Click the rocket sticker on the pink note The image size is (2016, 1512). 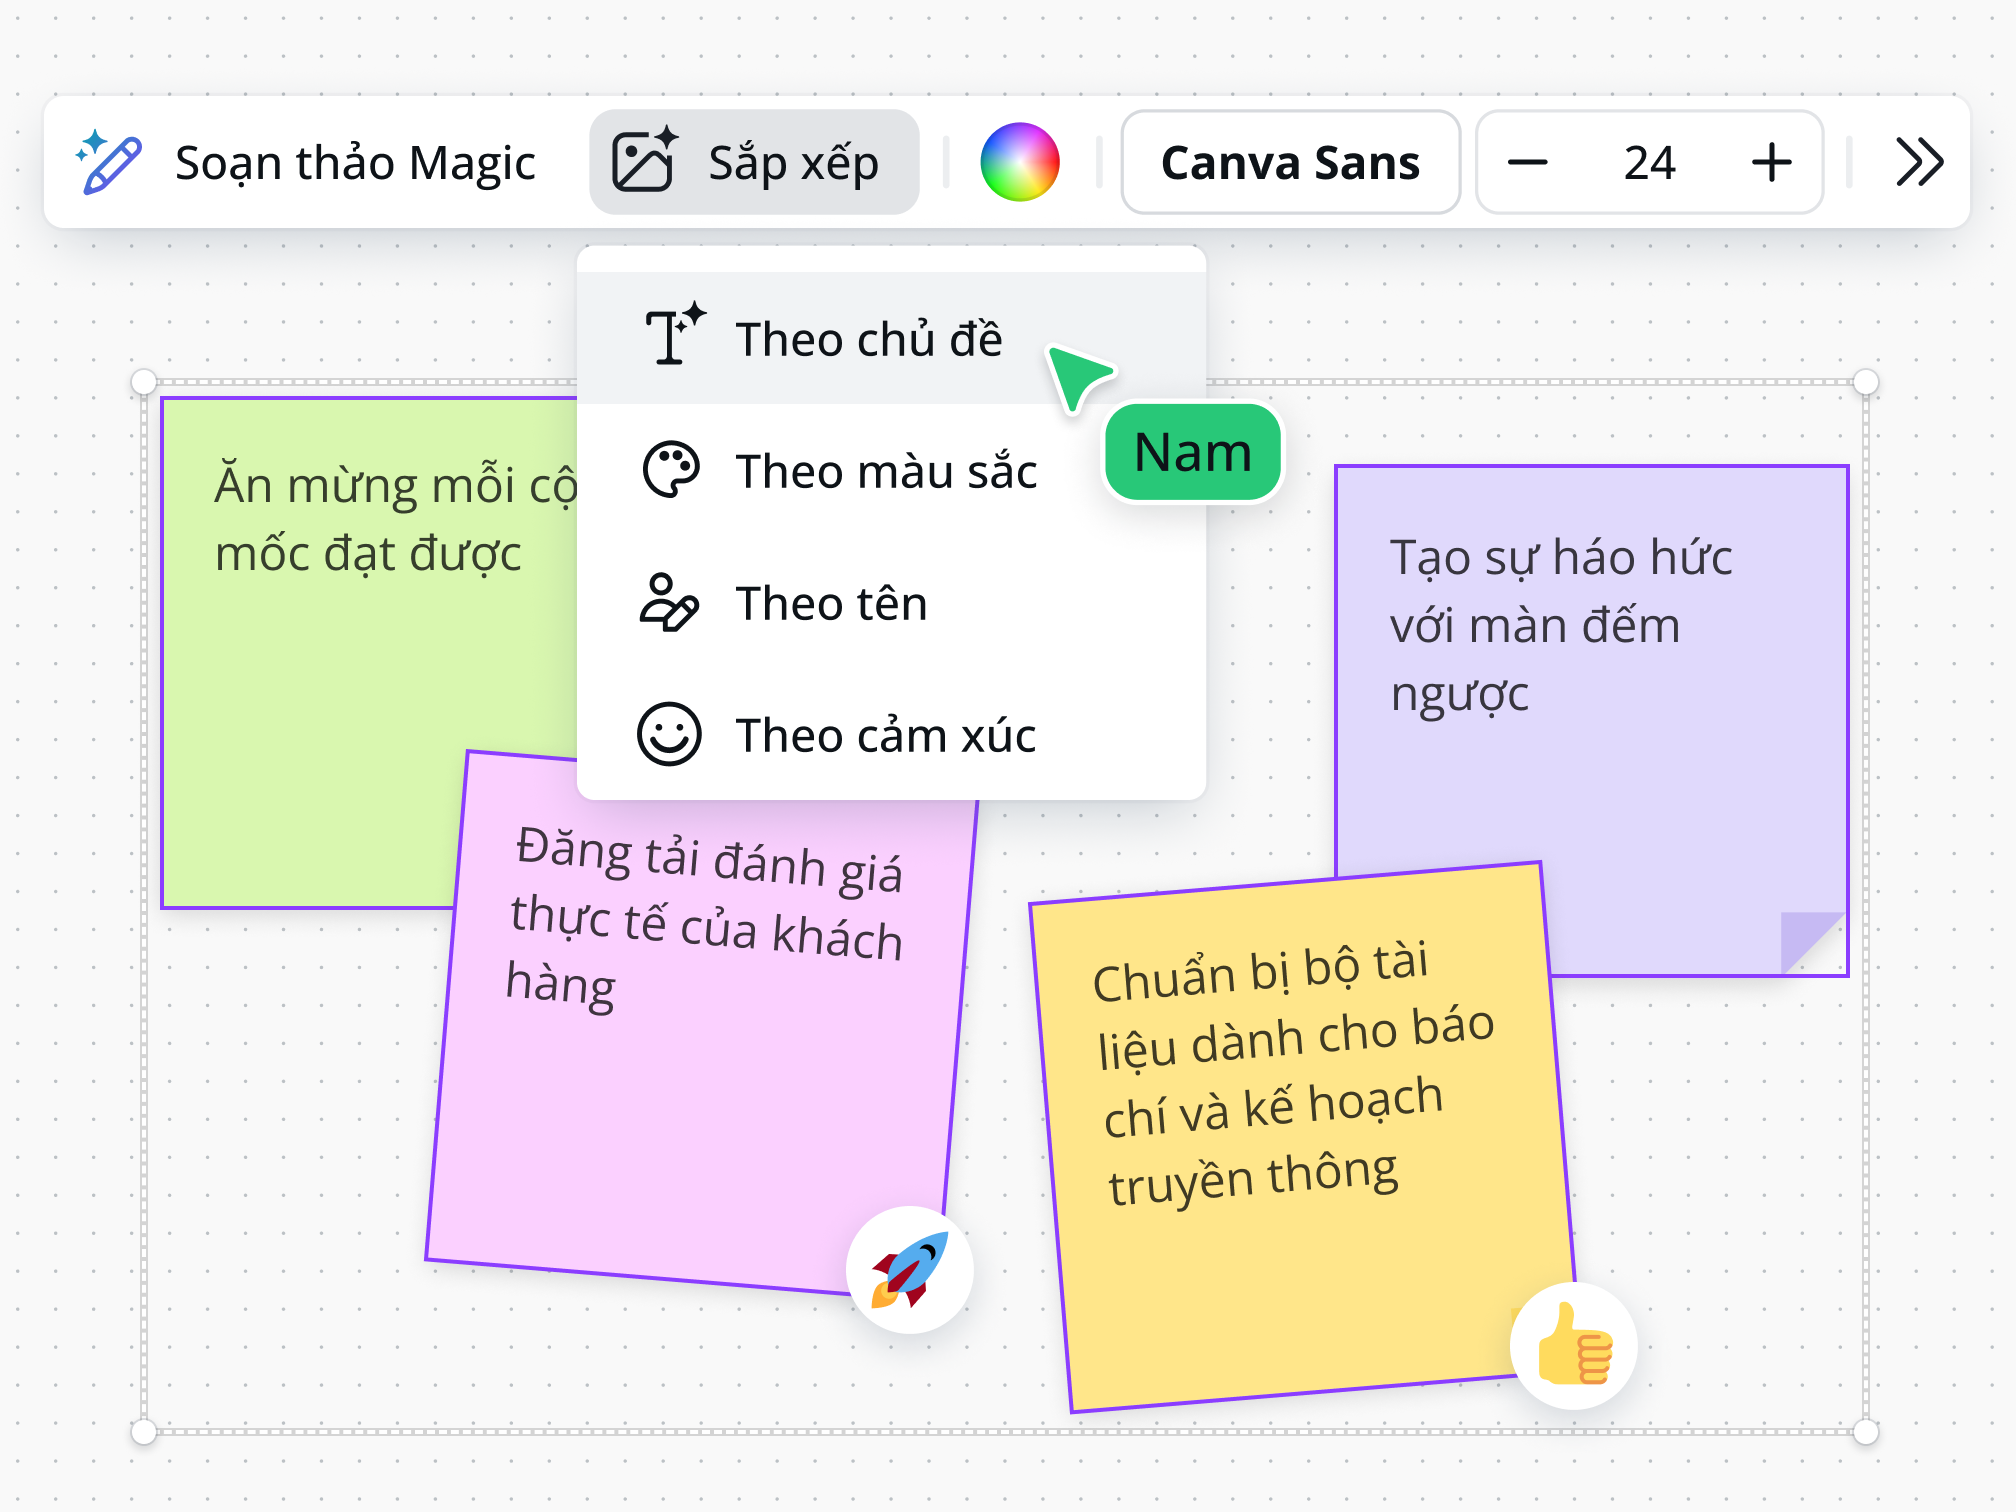point(908,1268)
